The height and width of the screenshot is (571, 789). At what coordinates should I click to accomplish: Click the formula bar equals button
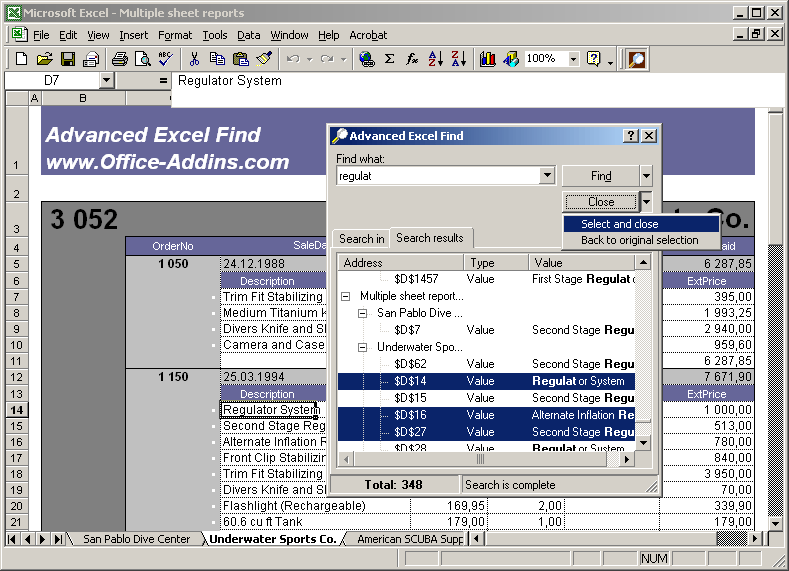point(163,80)
